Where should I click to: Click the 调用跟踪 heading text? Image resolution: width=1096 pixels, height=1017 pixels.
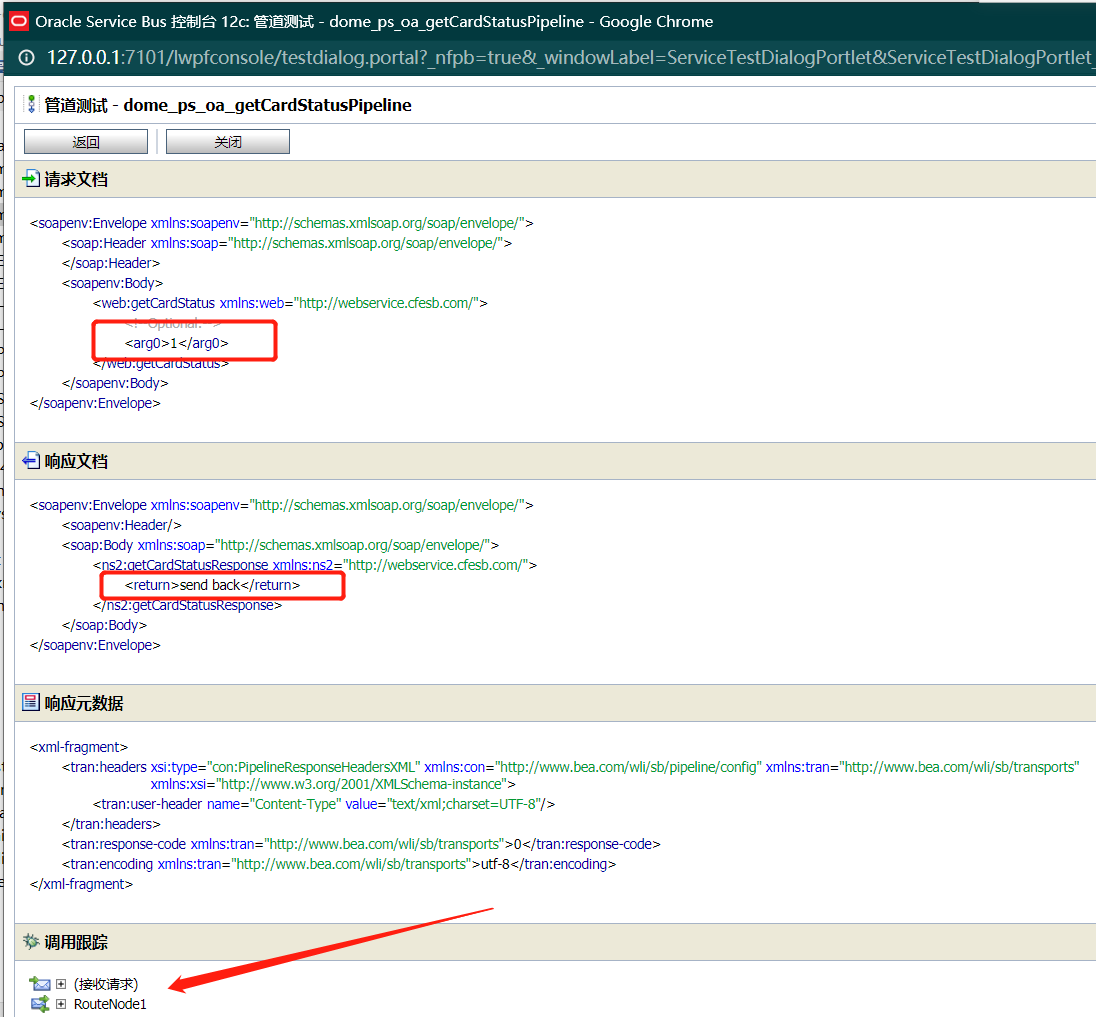76,942
